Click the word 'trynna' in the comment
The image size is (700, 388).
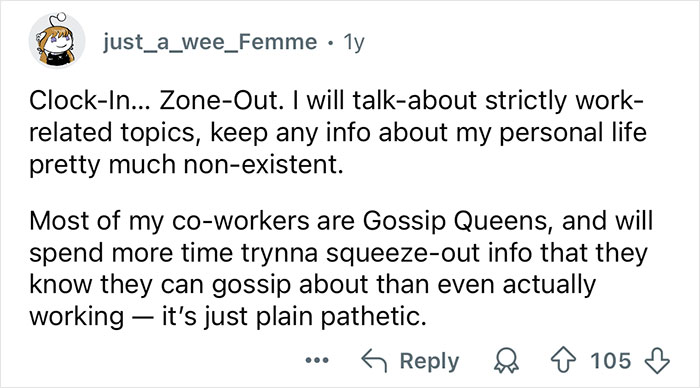[x=279, y=254]
